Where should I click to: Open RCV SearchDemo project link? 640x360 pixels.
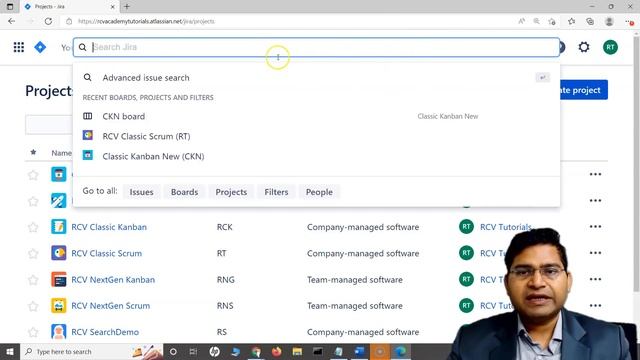point(105,332)
